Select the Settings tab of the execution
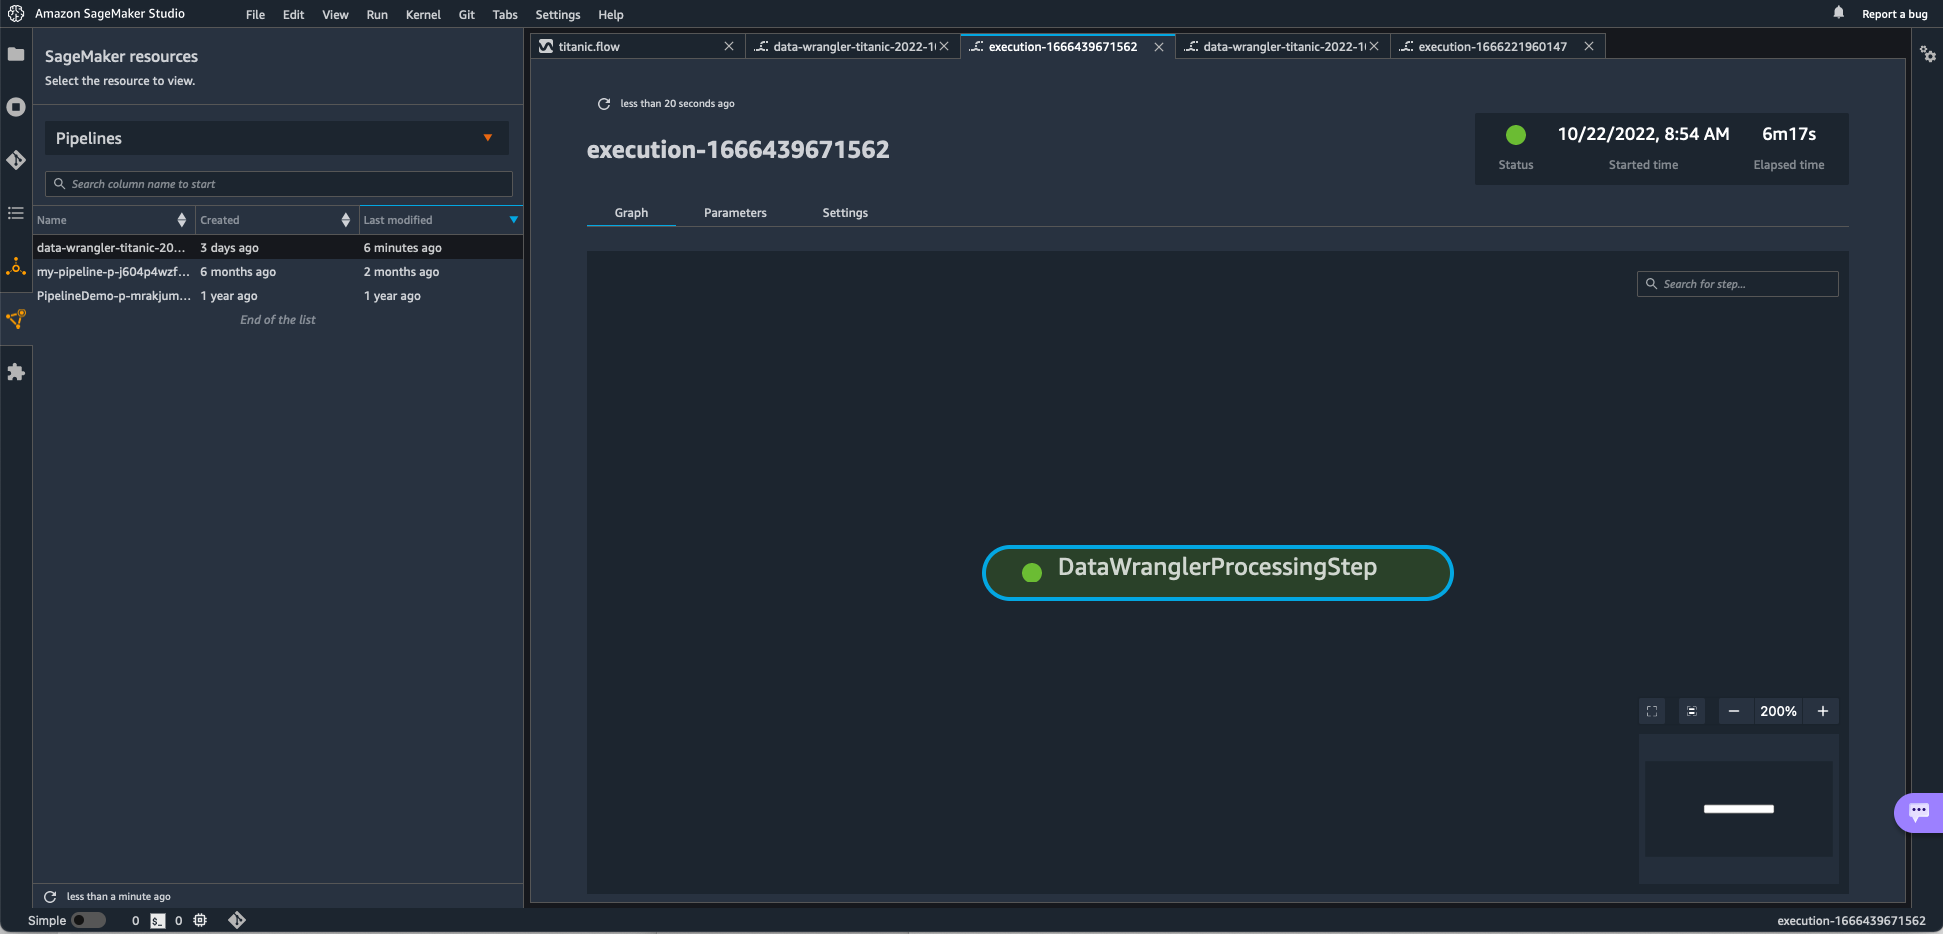 coord(845,213)
